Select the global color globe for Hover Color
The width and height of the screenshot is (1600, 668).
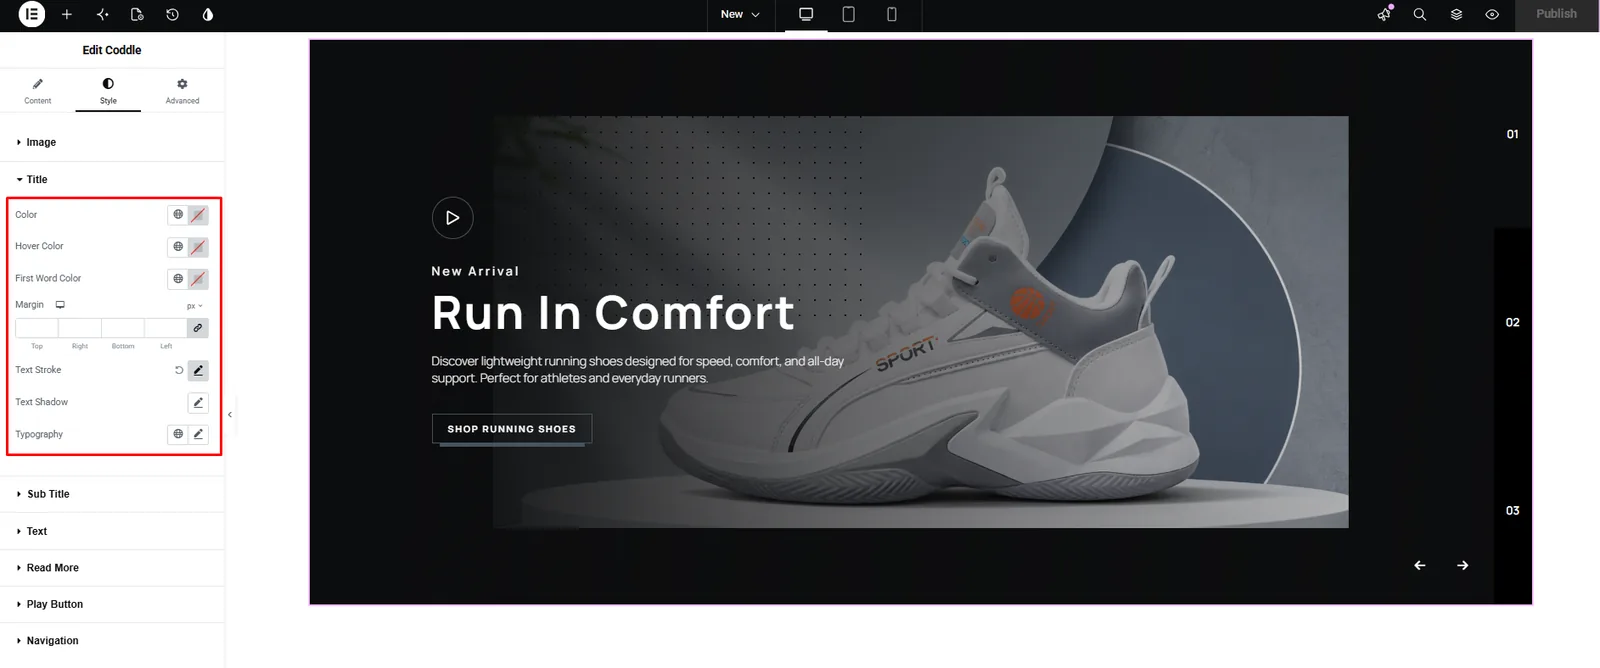(178, 246)
